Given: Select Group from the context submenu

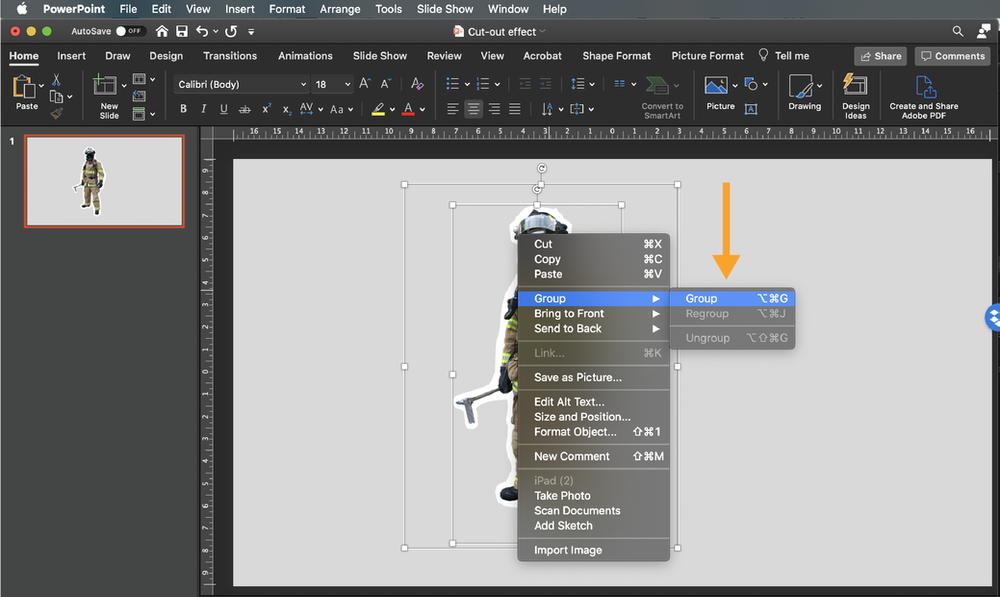Looking at the screenshot, I should tap(701, 298).
